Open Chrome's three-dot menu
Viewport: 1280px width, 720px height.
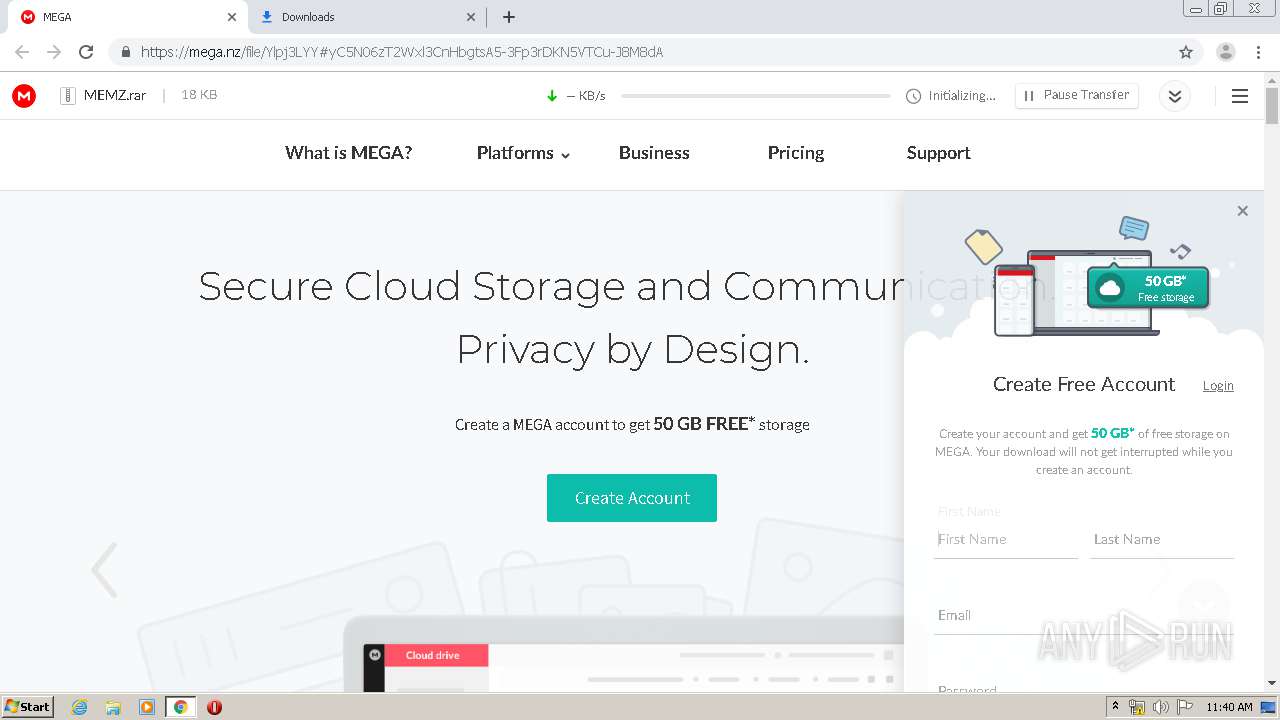pos(1257,52)
